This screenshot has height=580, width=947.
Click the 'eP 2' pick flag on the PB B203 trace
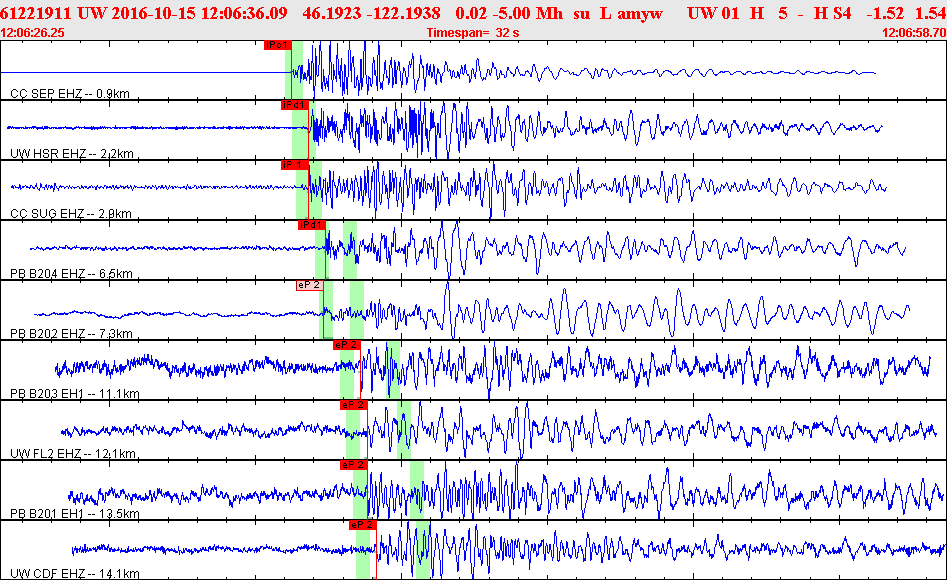point(347,344)
